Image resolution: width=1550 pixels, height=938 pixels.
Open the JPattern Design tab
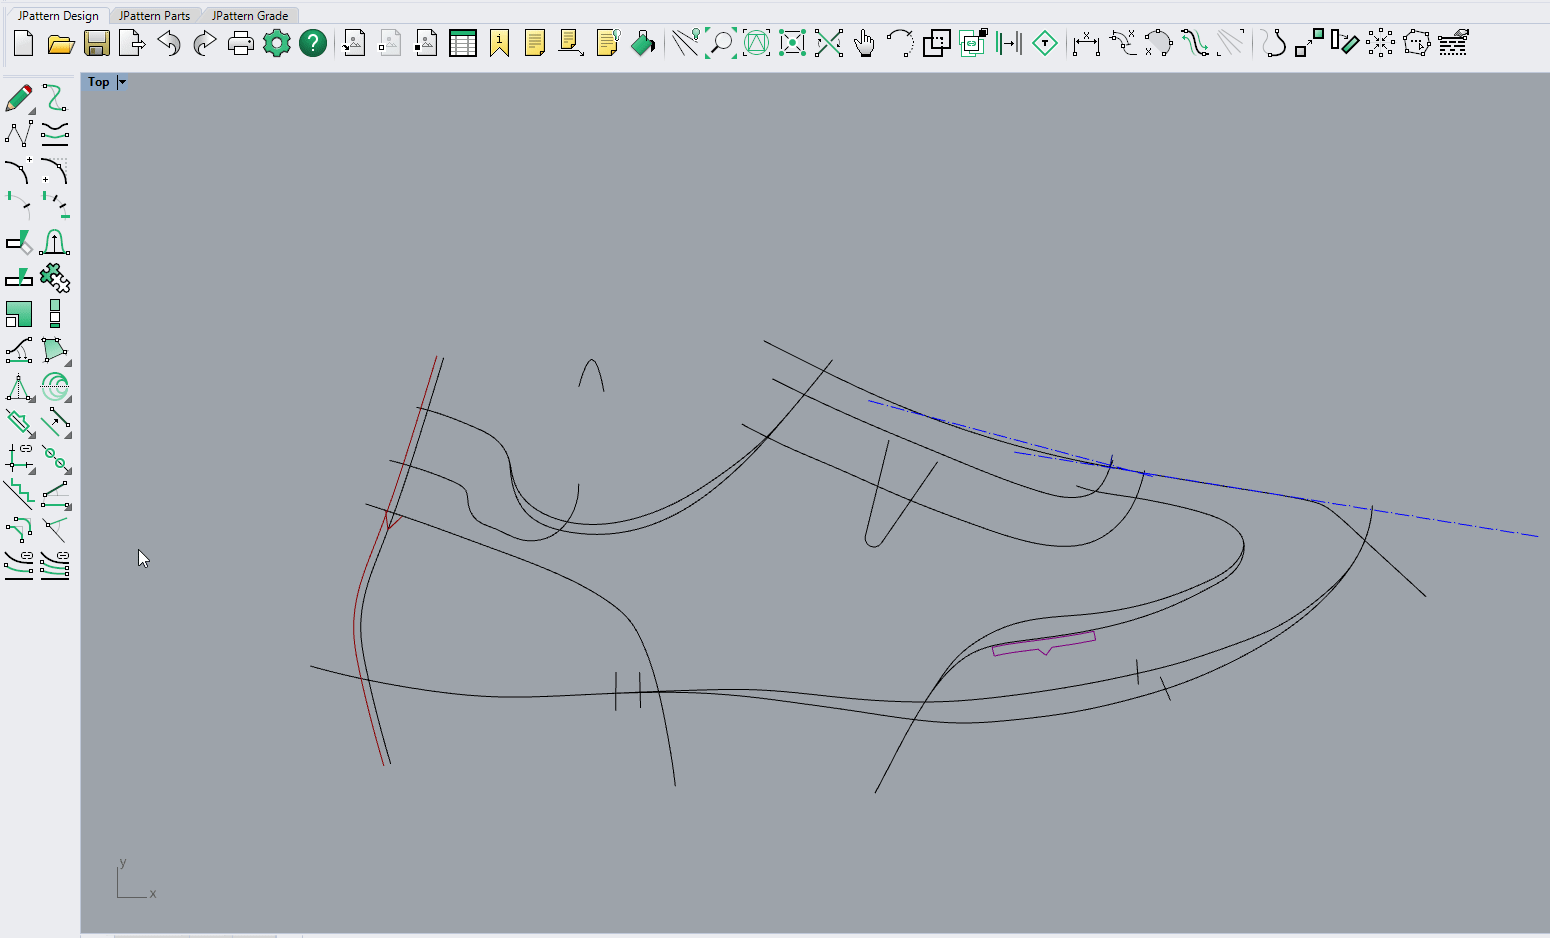58,15
